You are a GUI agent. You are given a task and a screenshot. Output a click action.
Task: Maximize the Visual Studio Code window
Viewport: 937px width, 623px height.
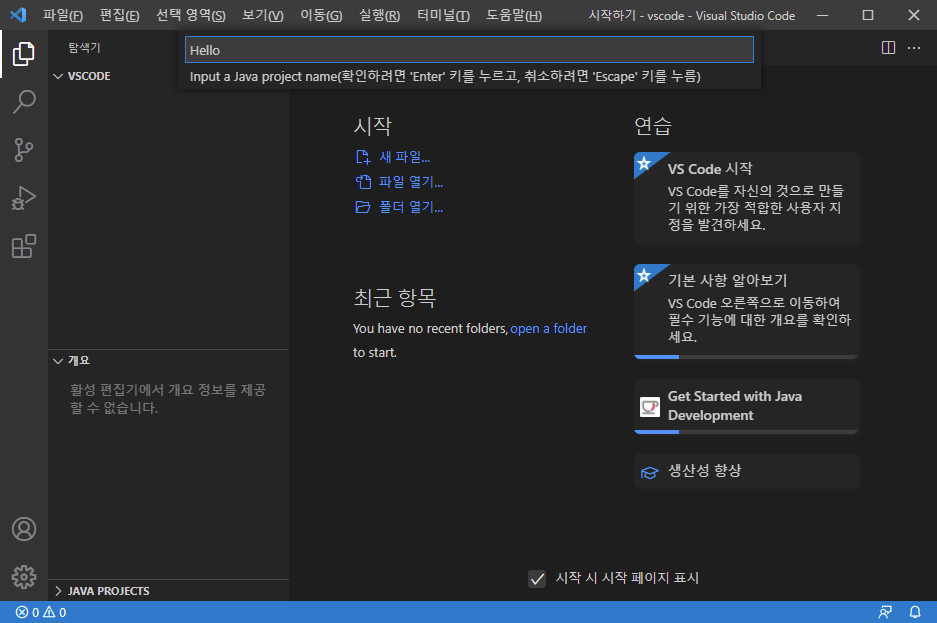click(x=868, y=15)
